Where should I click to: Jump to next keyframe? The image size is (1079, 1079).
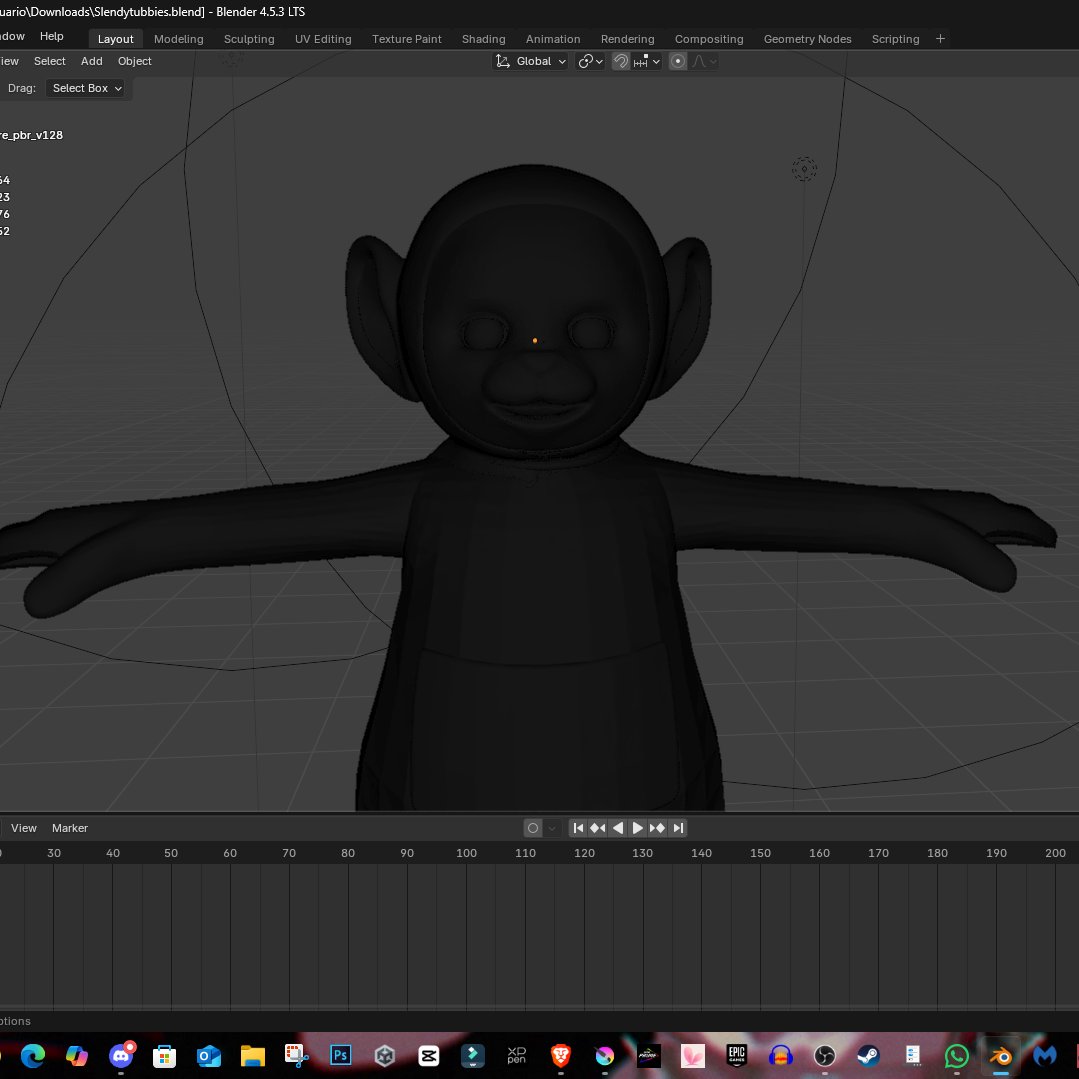click(x=657, y=828)
